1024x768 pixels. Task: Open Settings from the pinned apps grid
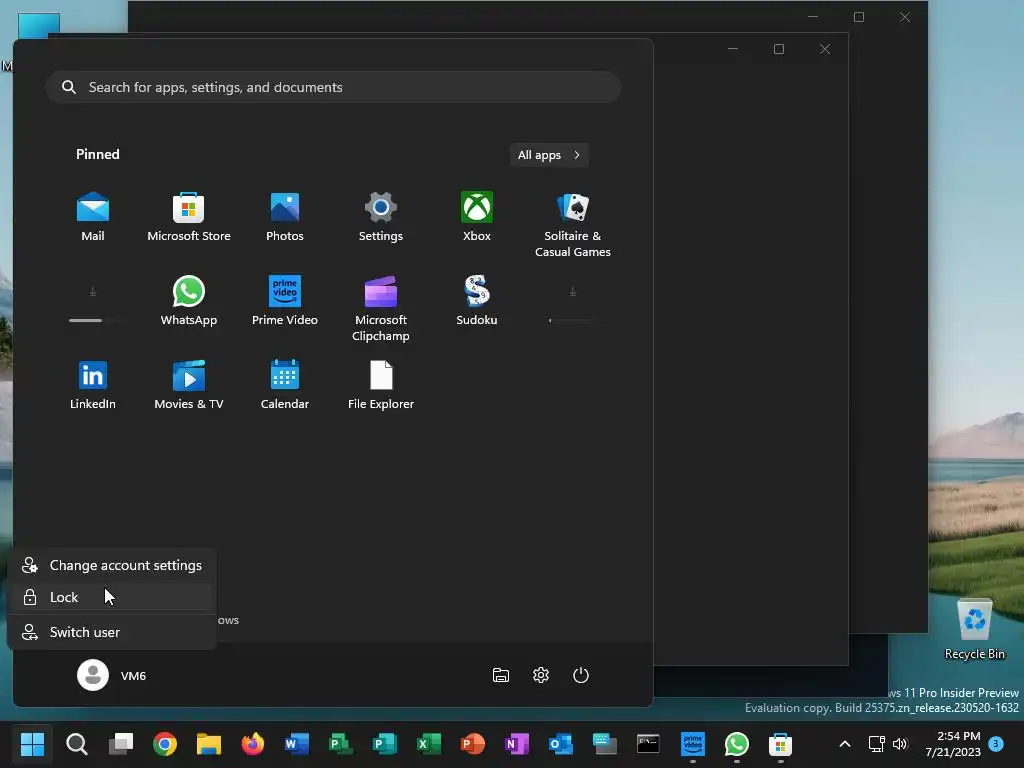(x=381, y=217)
